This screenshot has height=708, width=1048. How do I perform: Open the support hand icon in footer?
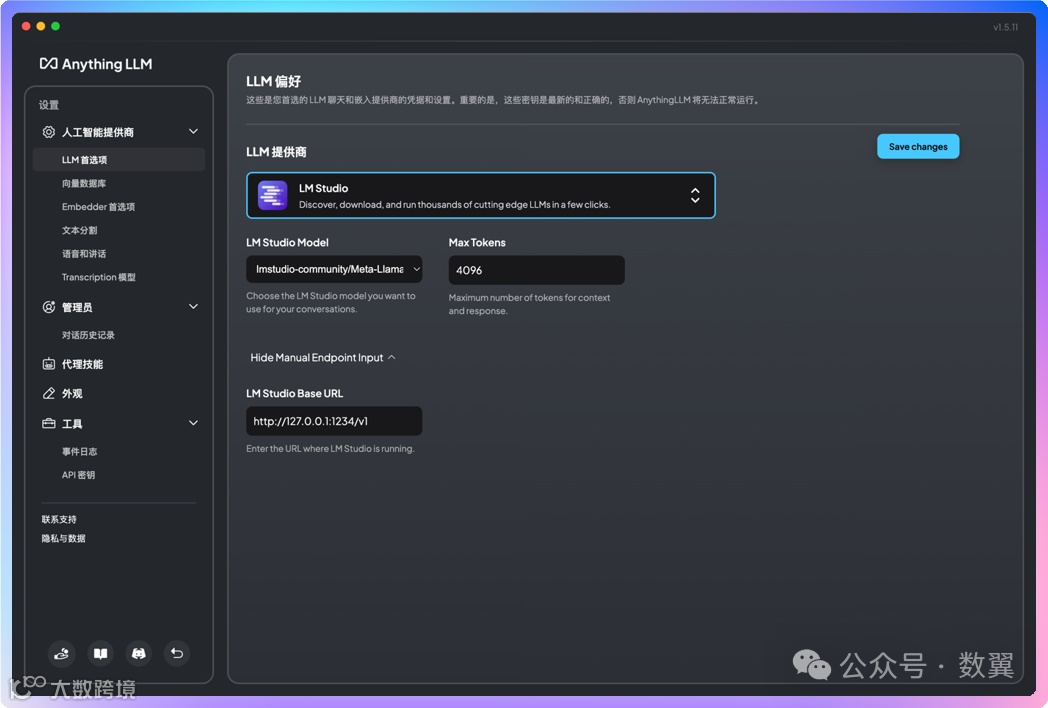click(61, 653)
